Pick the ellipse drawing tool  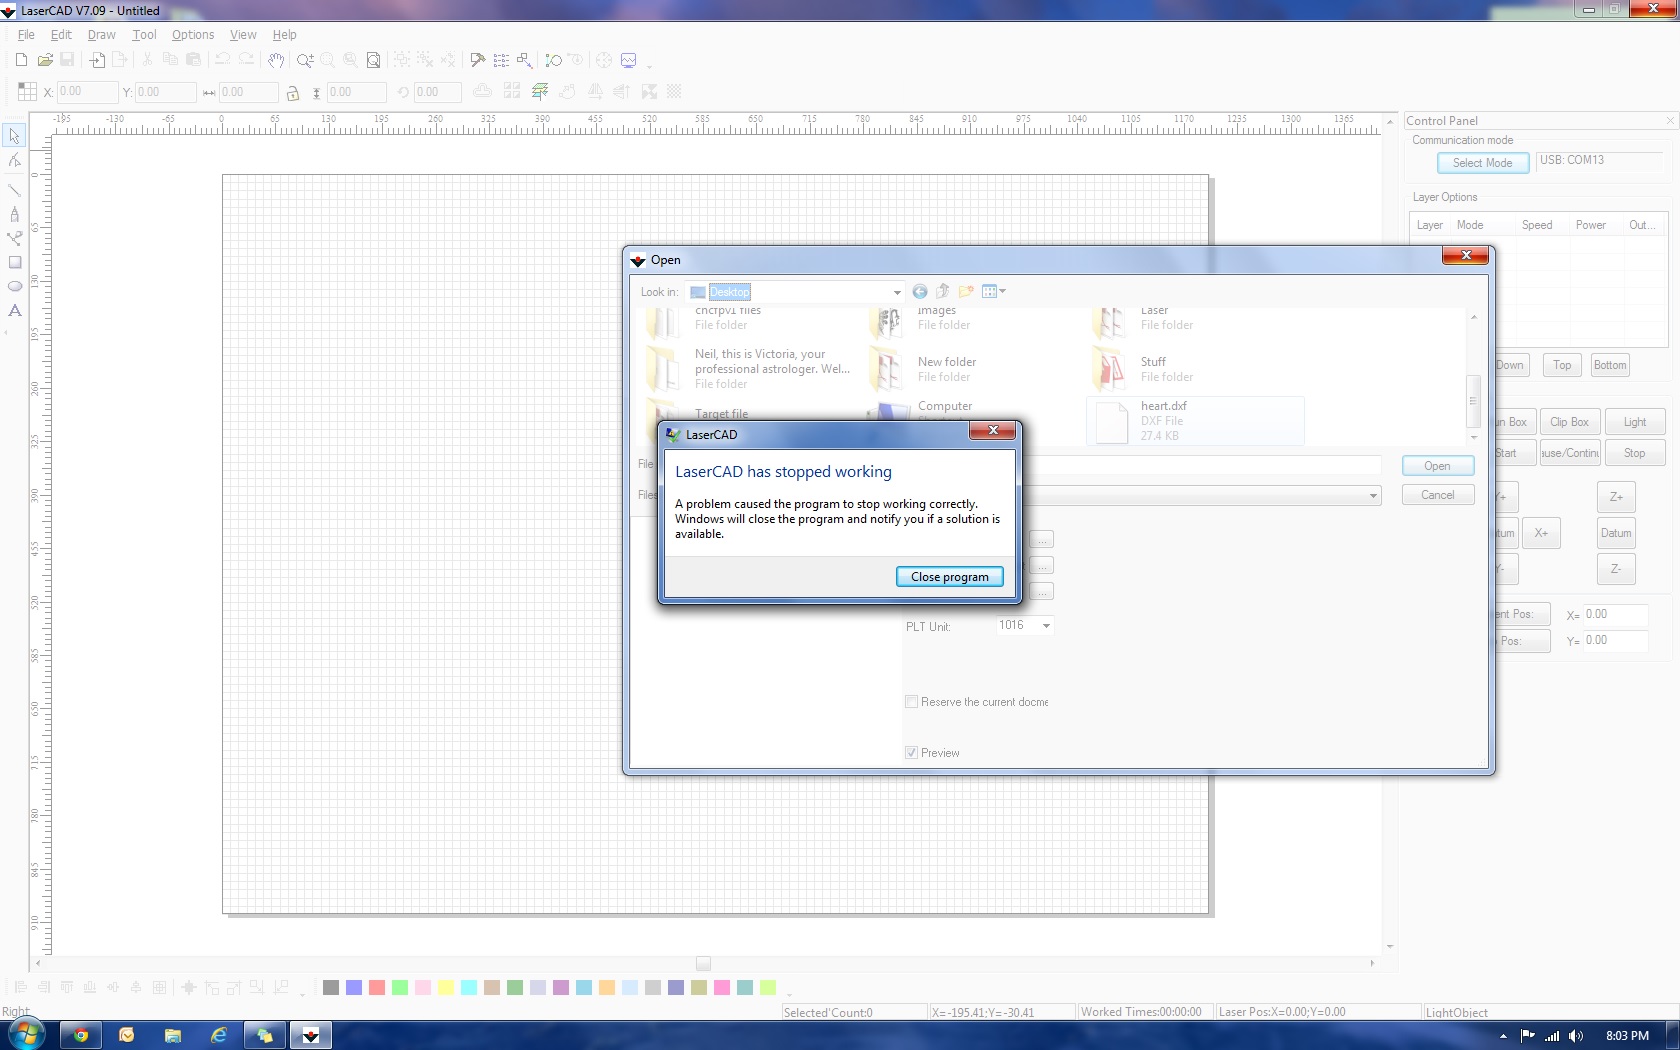pos(15,287)
